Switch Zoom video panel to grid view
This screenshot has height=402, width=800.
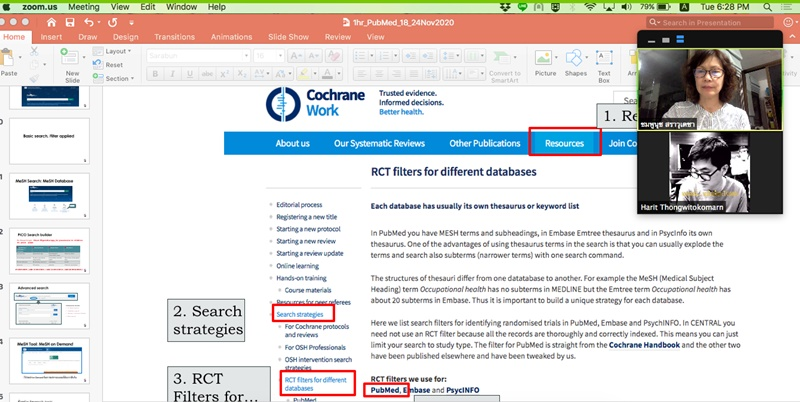click(680, 39)
